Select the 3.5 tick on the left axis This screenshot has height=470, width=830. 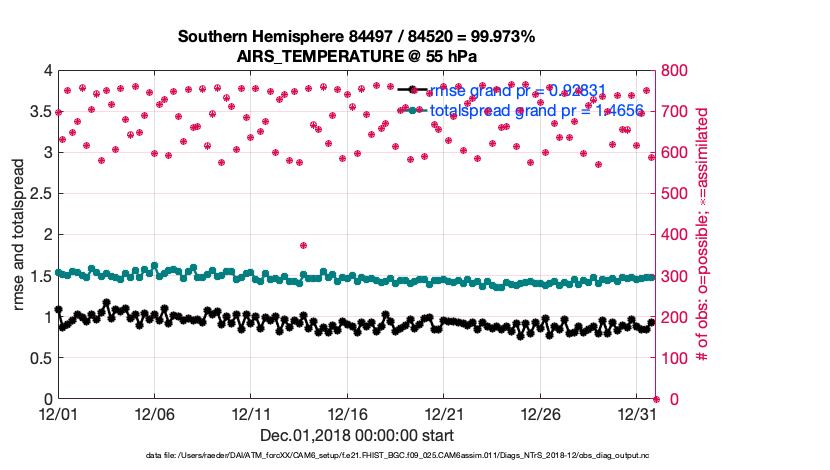tap(40, 112)
